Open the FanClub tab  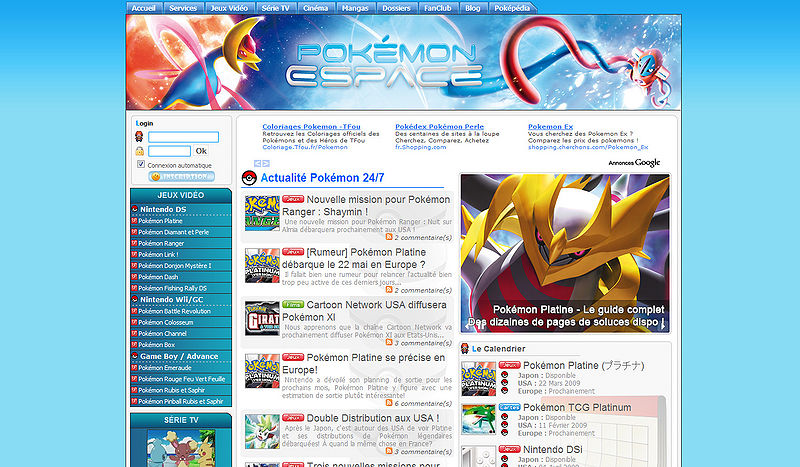point(438,8)
